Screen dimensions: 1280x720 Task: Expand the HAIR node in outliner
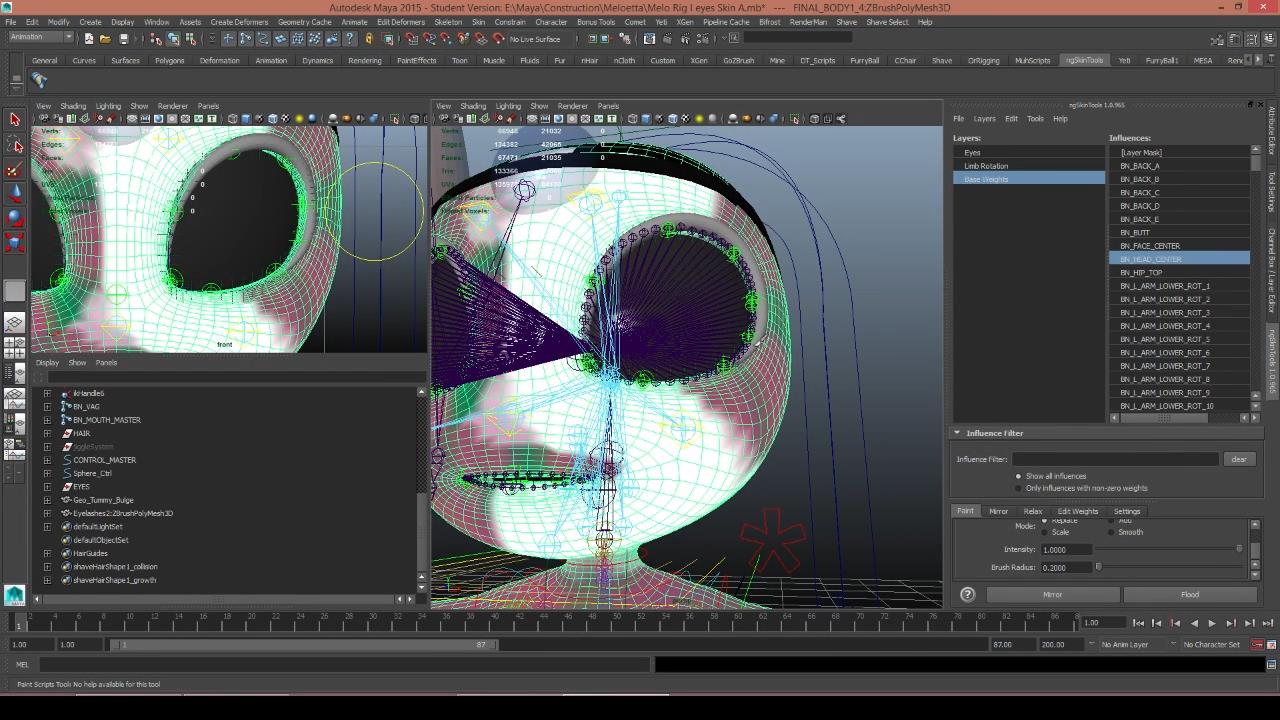coord(47,433)
